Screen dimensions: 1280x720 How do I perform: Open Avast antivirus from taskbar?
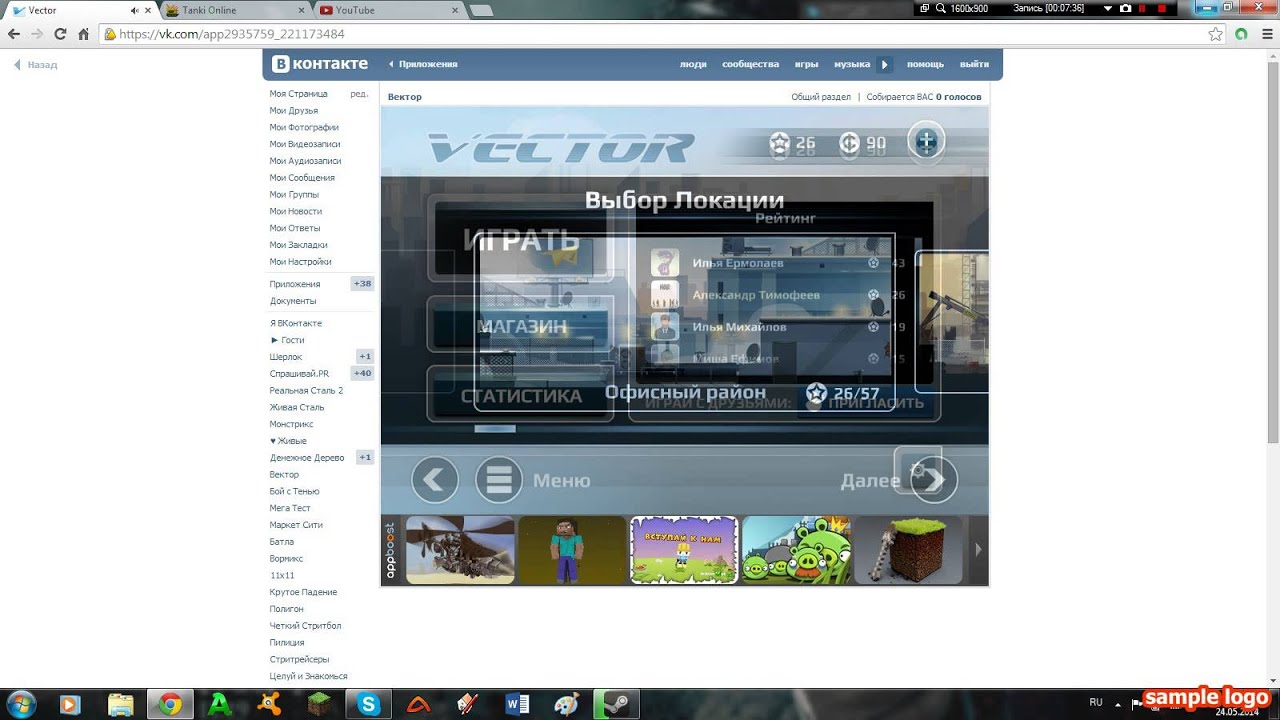pos(270,704)
